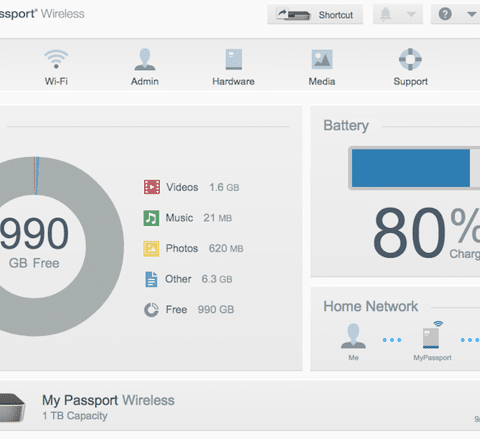Screen dimensions: 480x439
Task: Click the help question mark icon
Action: 445,14
